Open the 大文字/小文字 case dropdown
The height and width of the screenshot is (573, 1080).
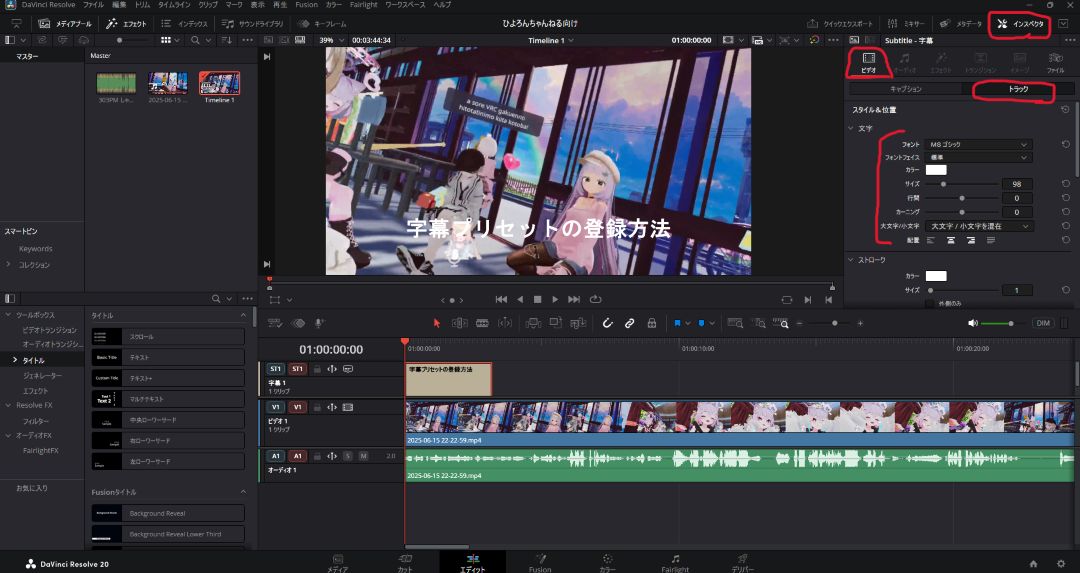click(978, 226)
